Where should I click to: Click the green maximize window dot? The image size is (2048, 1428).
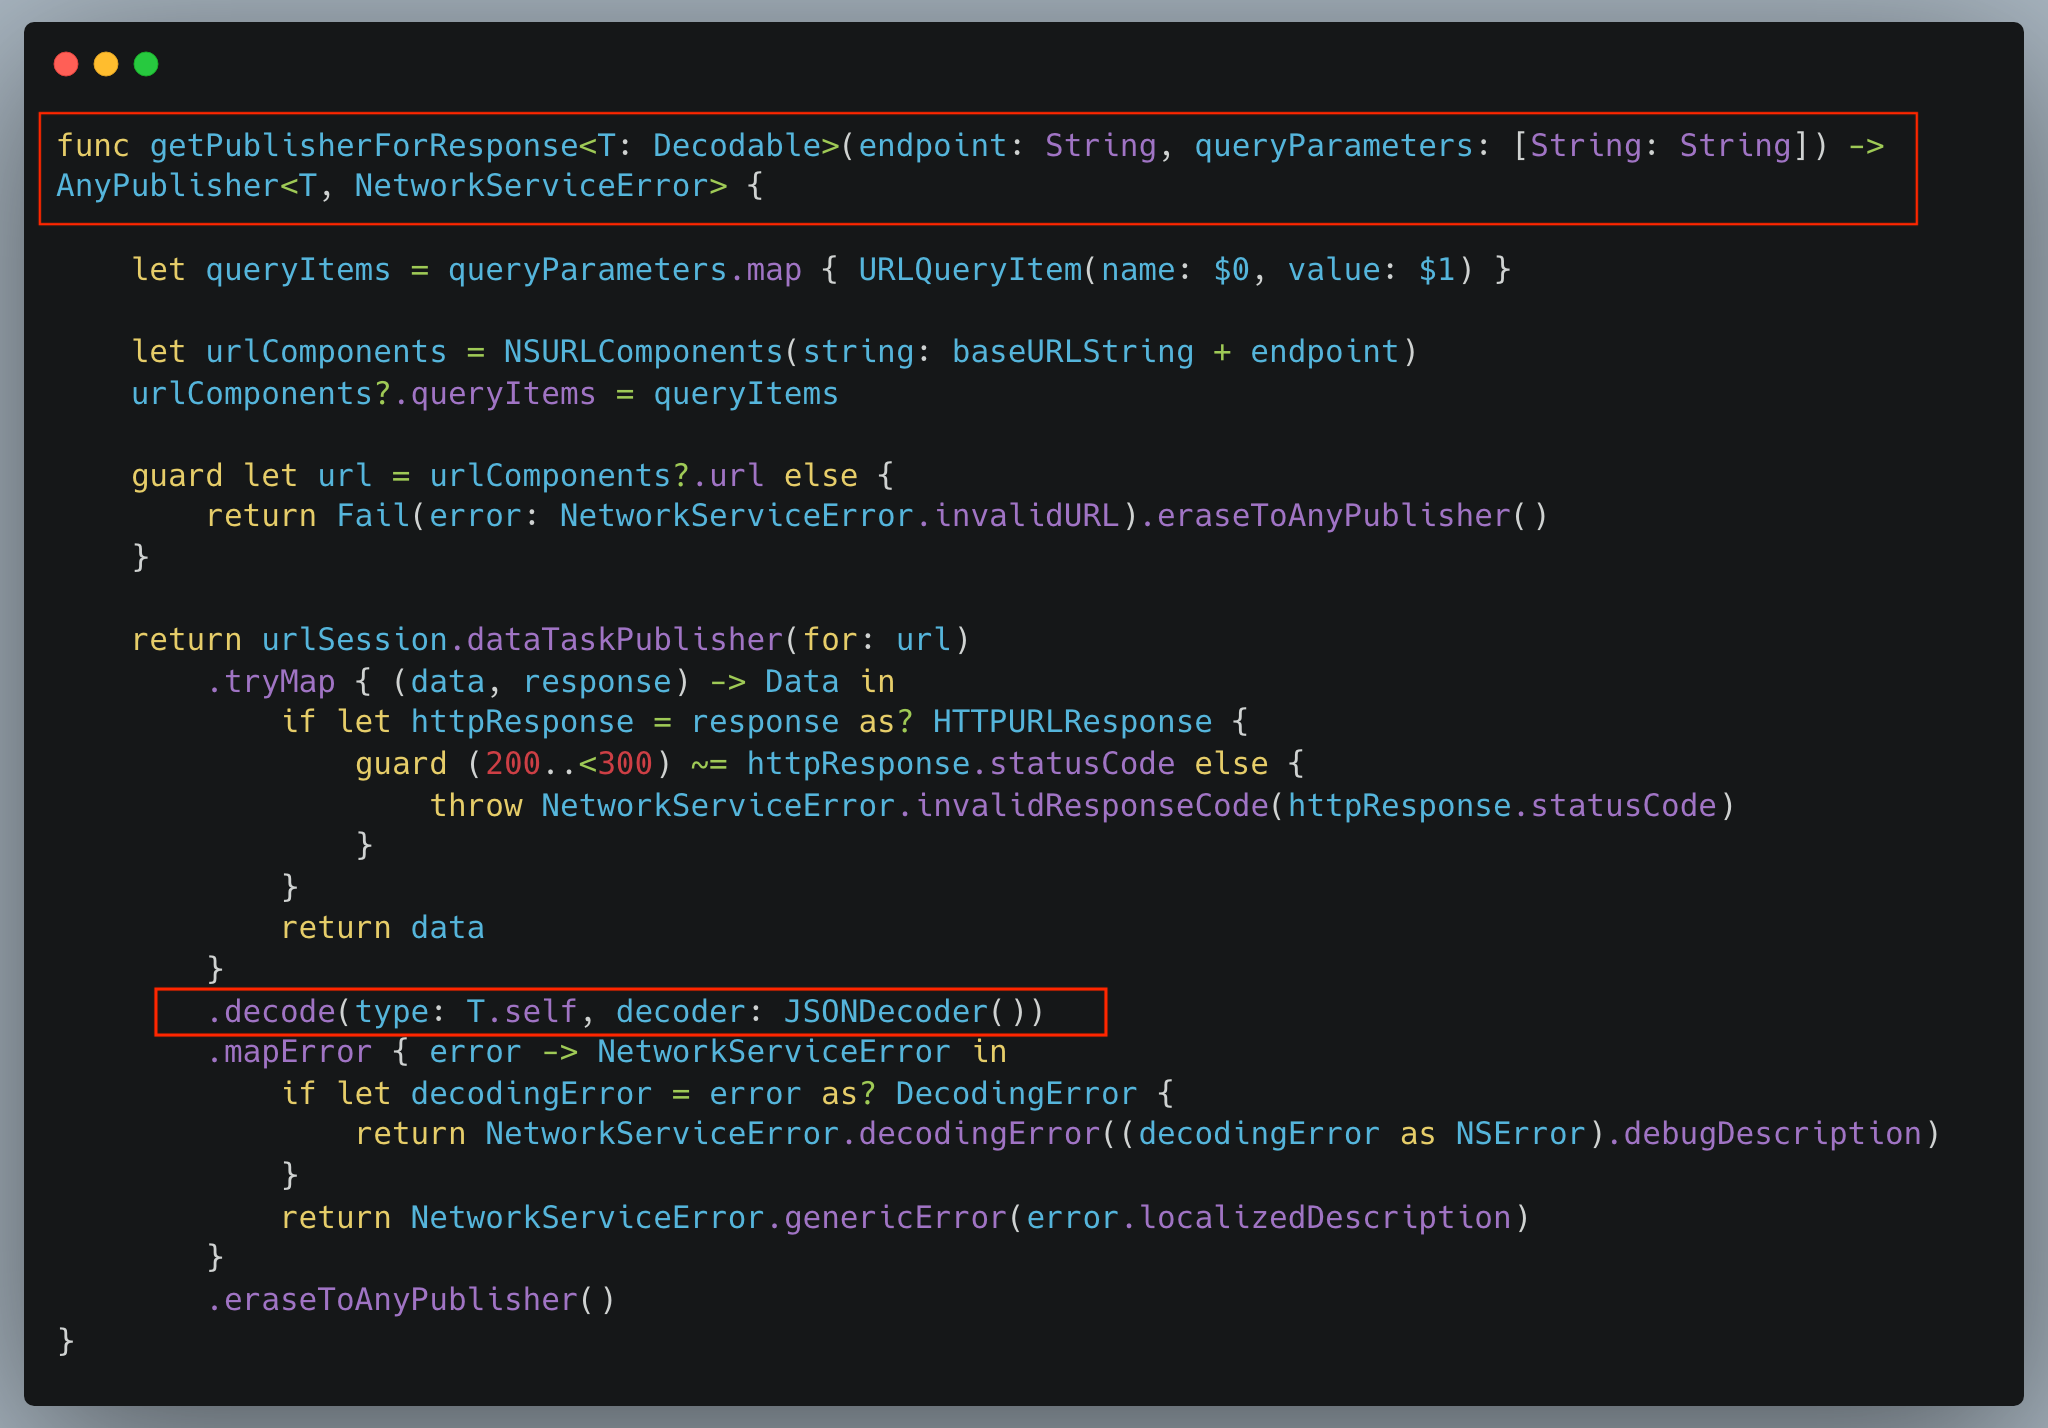tap(146, 64)
